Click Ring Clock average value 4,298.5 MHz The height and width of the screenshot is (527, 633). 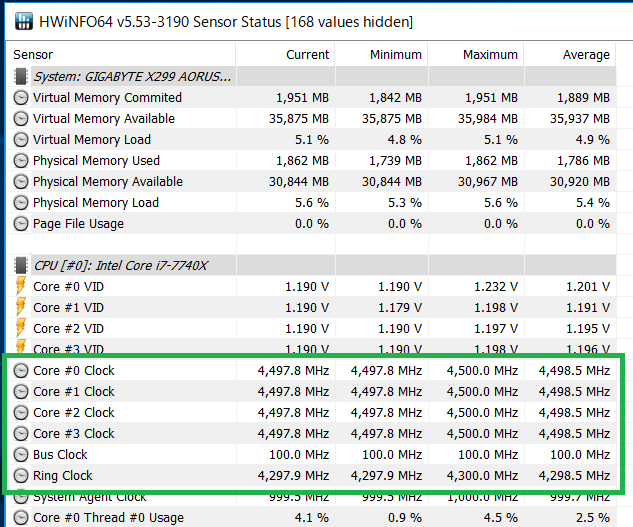pos(574,475)
